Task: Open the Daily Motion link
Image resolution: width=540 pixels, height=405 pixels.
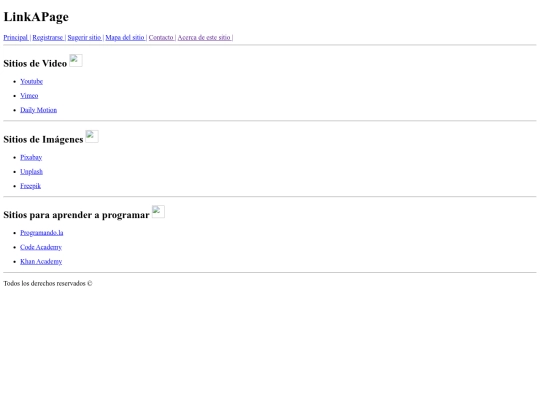Action: [39, 110]
